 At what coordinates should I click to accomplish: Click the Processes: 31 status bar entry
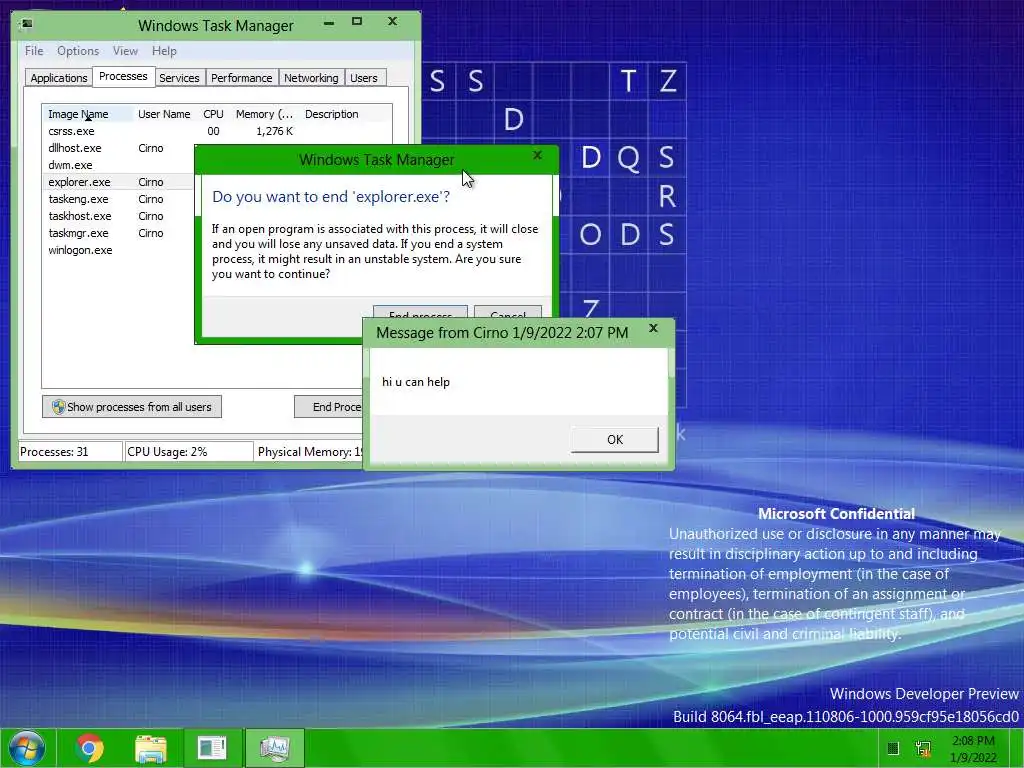pyautogui.click(x=70, y=452)
